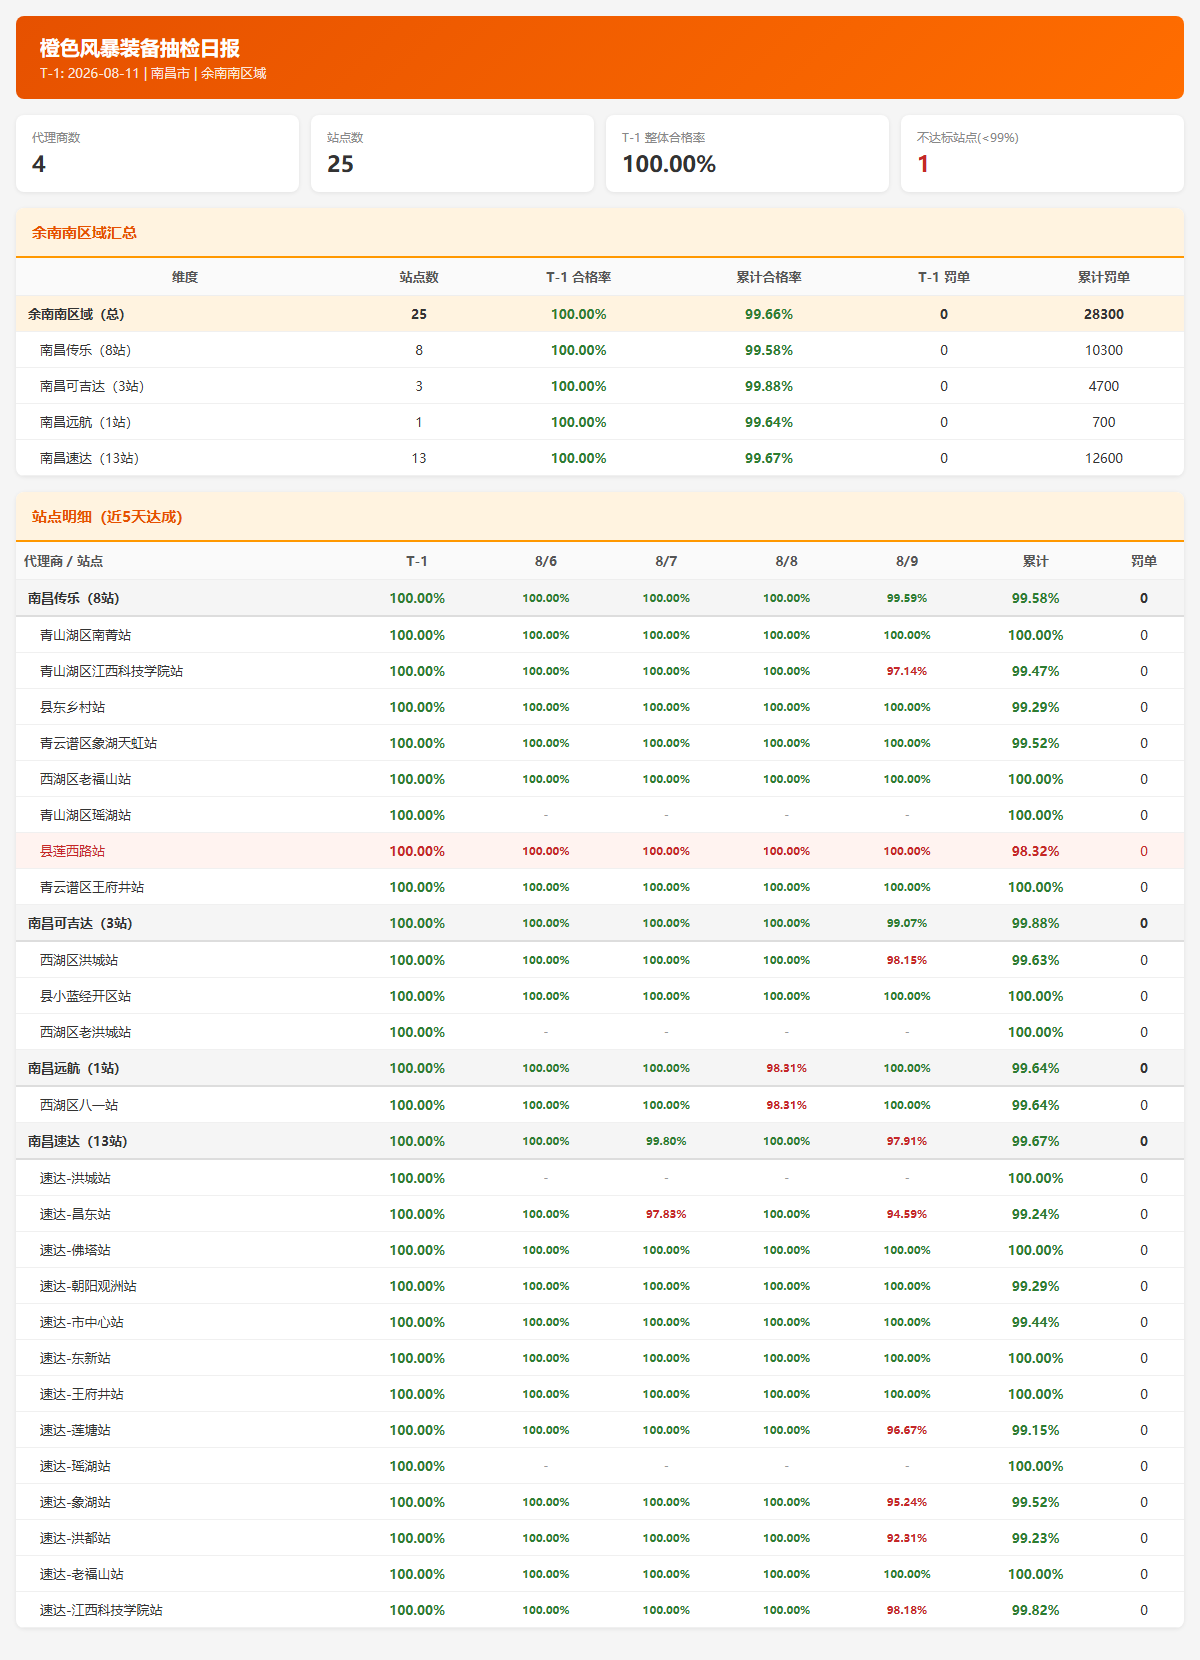Click the 速达-朝阳观洲站 row
Screen dimensions: 1200x1660
pyautogui.click(x=600, y=1286)
